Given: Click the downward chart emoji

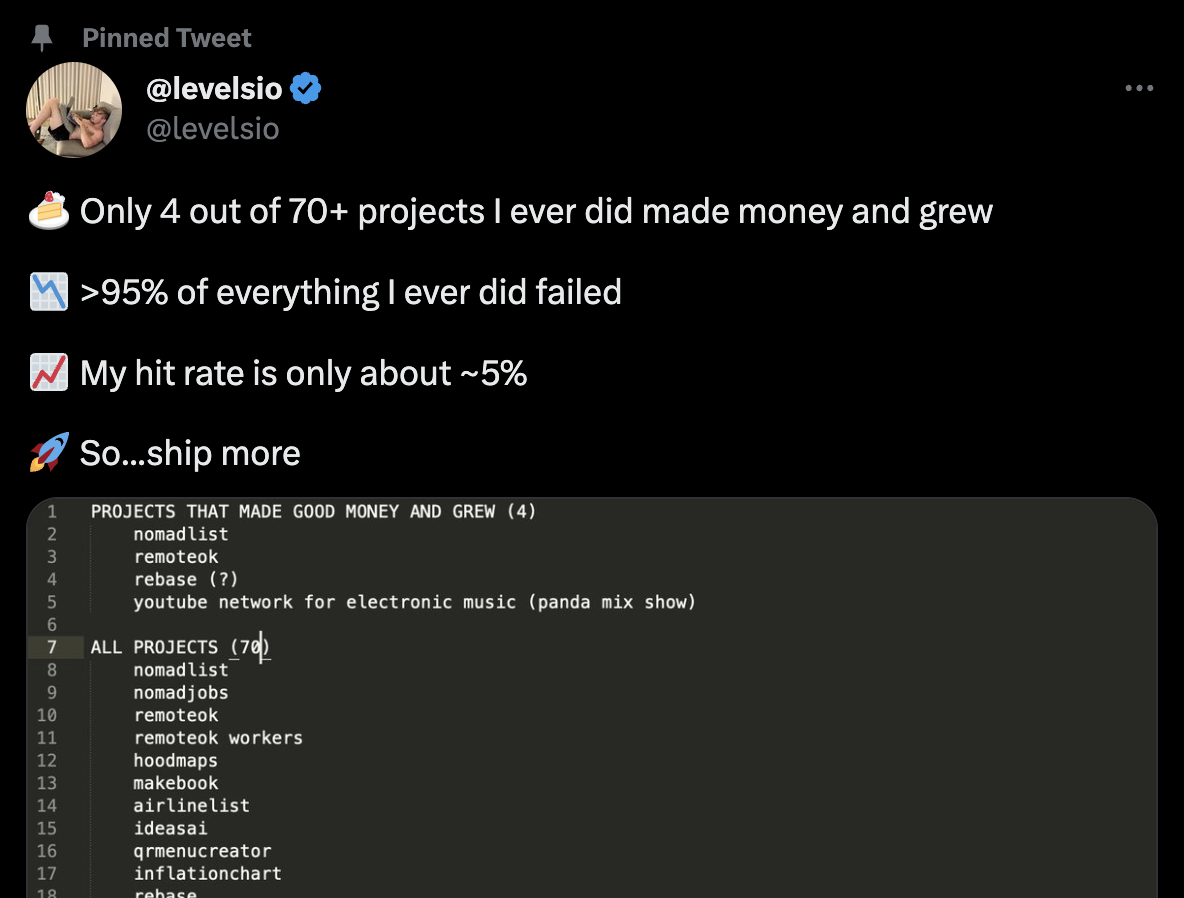Looking at the screenshot, I should coord(48,291).
